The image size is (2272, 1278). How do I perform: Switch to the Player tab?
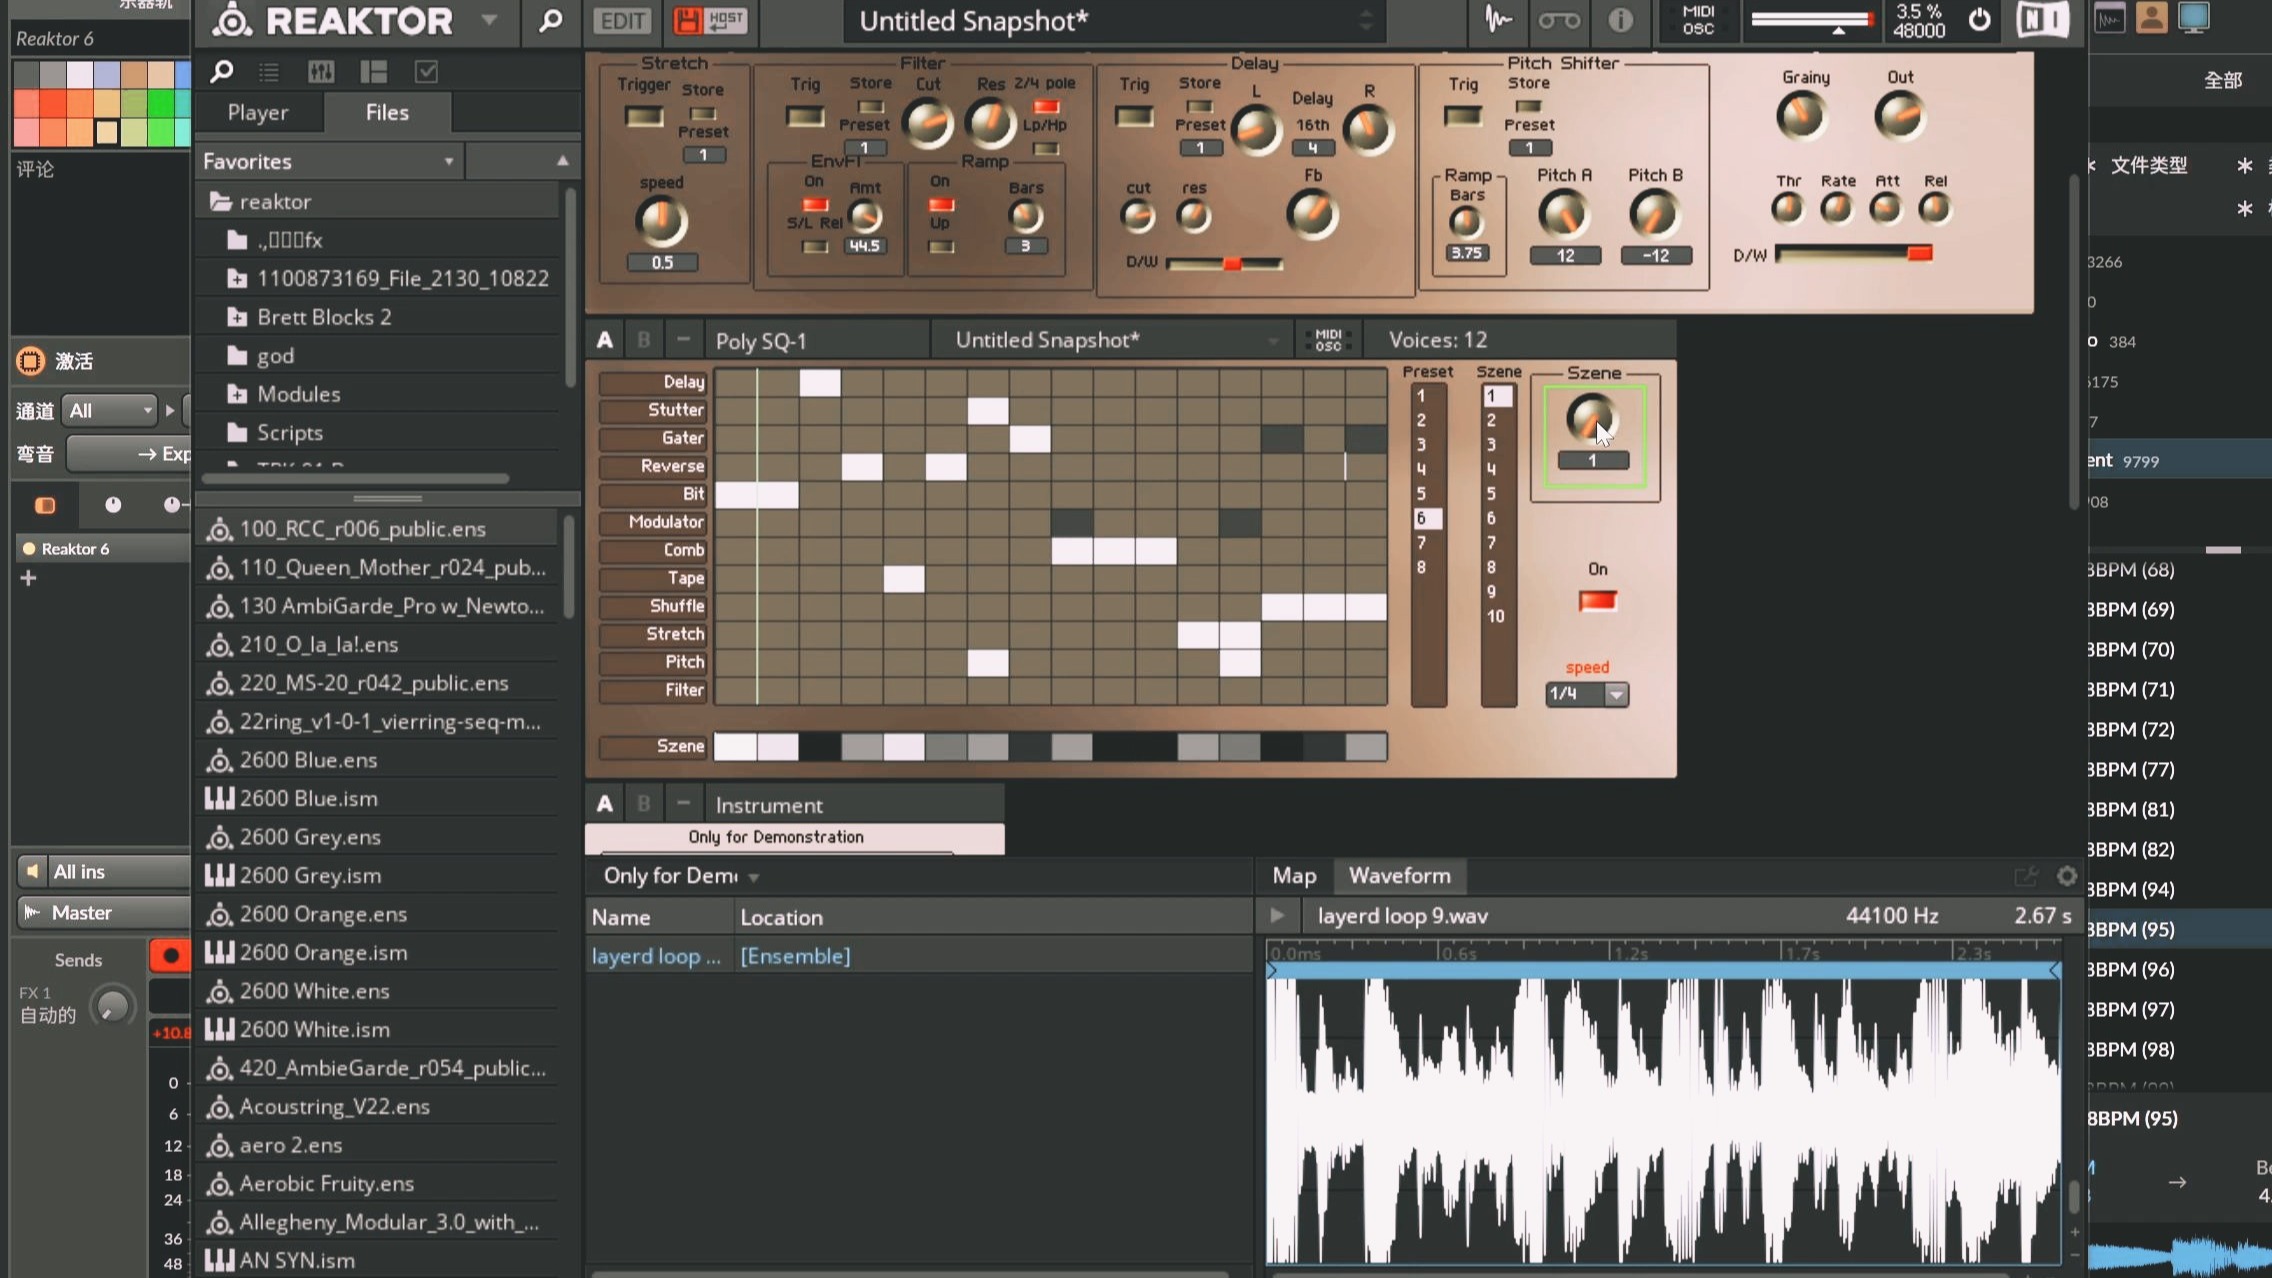point(258,113)
